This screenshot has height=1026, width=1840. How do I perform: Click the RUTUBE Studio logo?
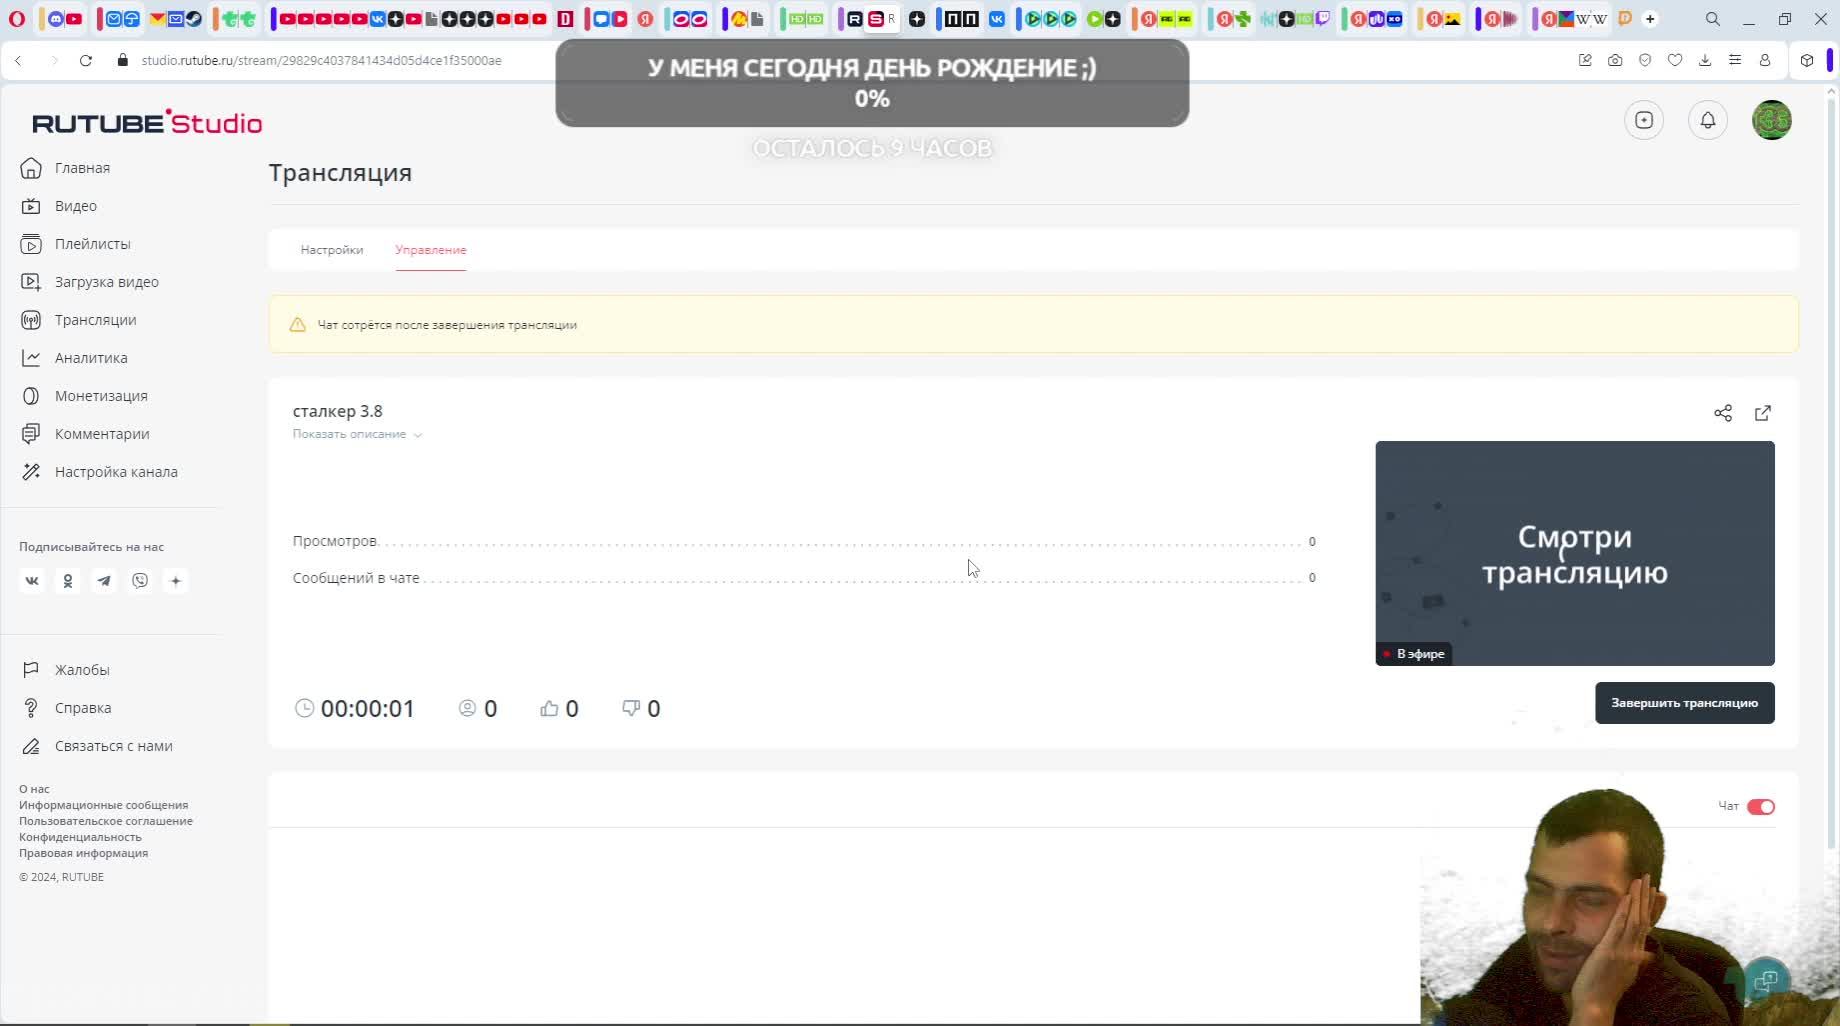[147, 122]
